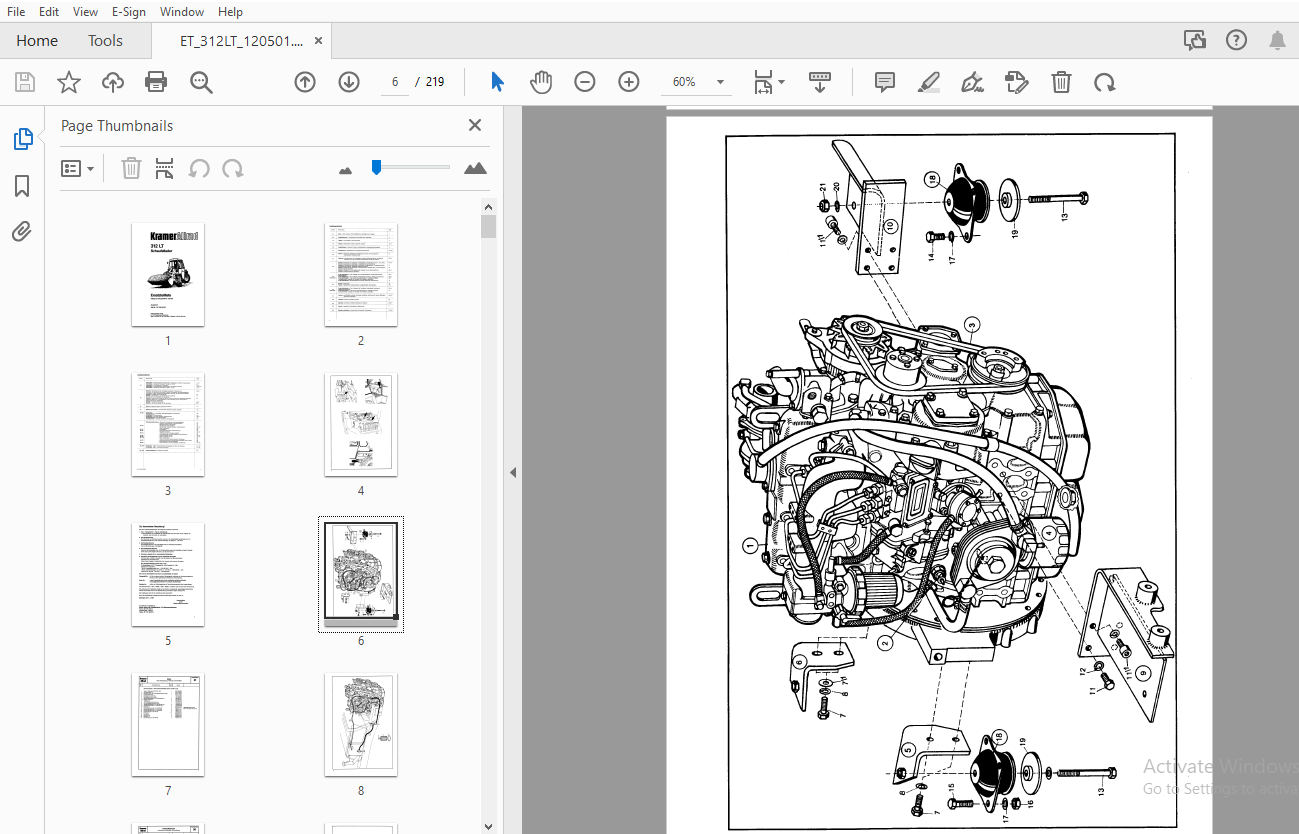Select page 5 thumbnail
Viewport: 1299px width, 834px height.
pyautogui.click(x=168, y=575)
